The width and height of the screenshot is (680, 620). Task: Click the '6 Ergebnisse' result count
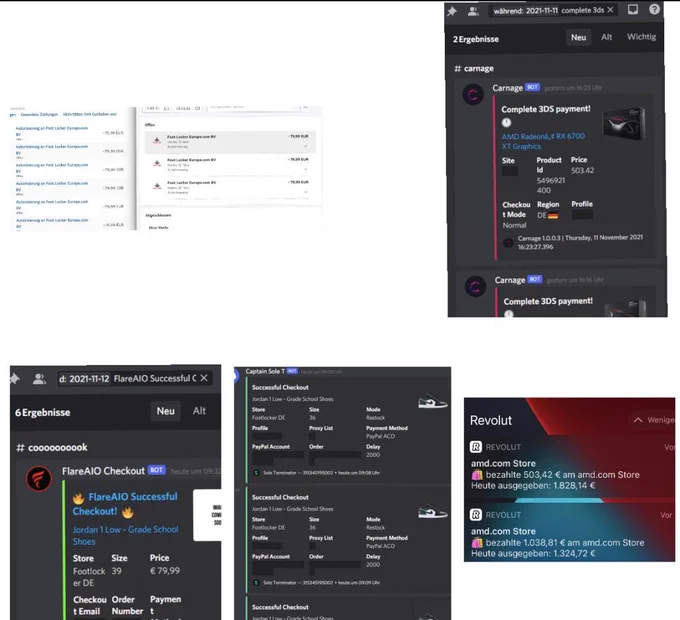(42, 412)
